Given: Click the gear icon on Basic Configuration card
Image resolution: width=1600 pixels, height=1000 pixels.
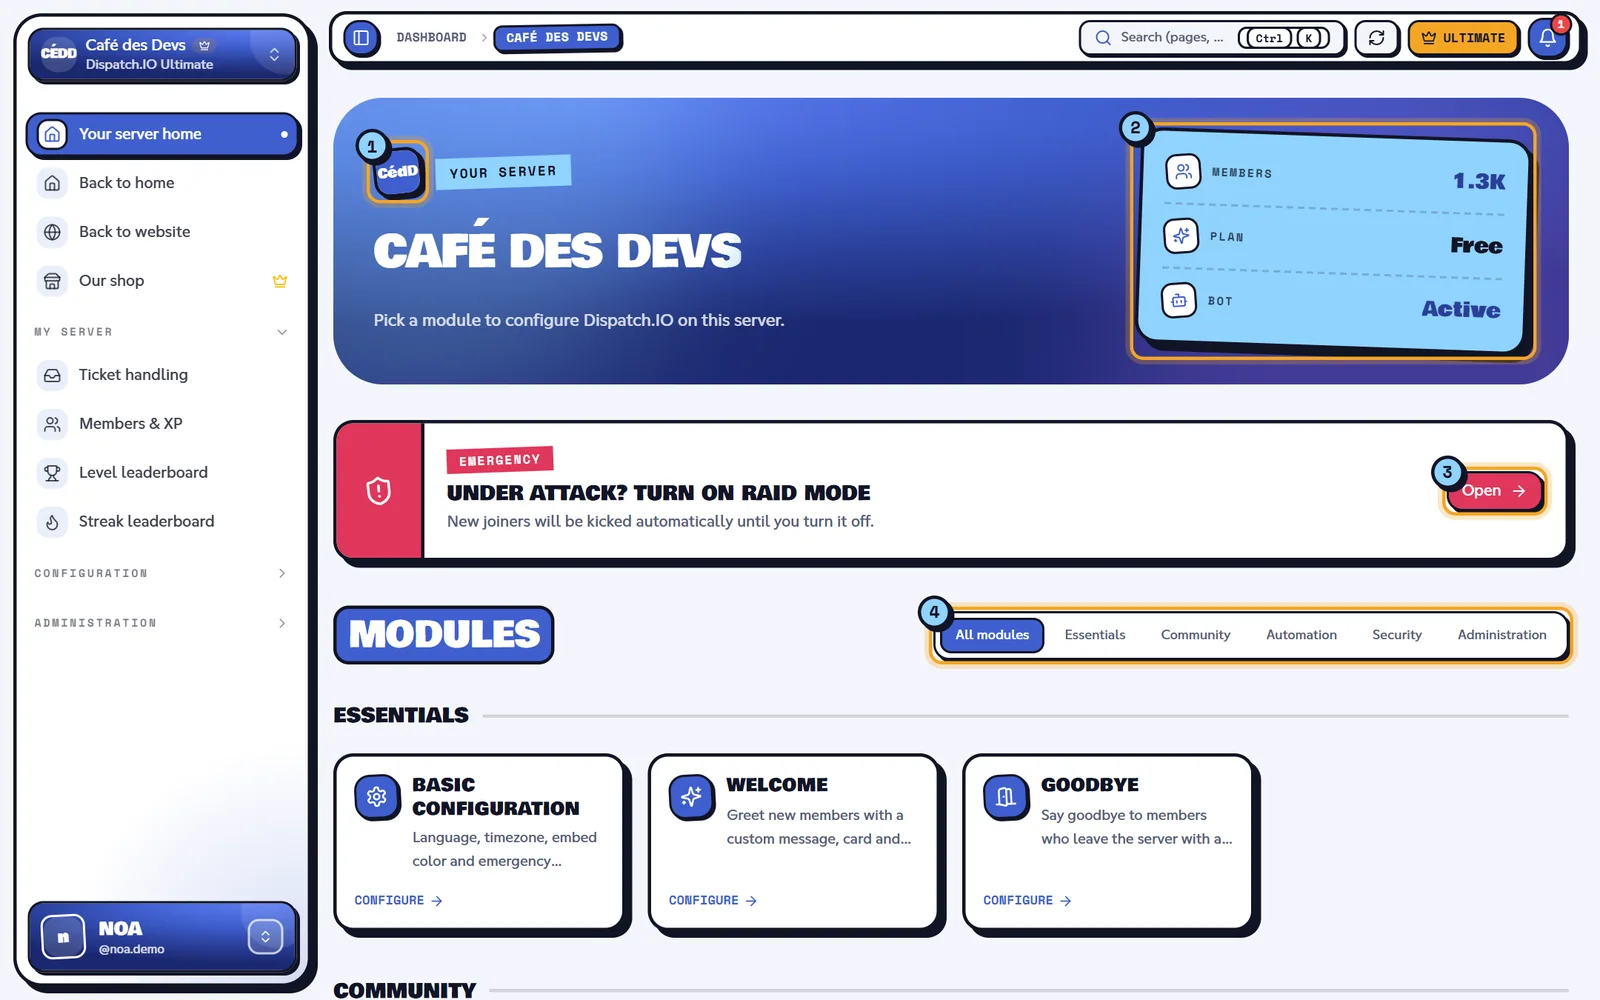Looking at the screenshot, I should pyautogui.click(x=377, y=797).
